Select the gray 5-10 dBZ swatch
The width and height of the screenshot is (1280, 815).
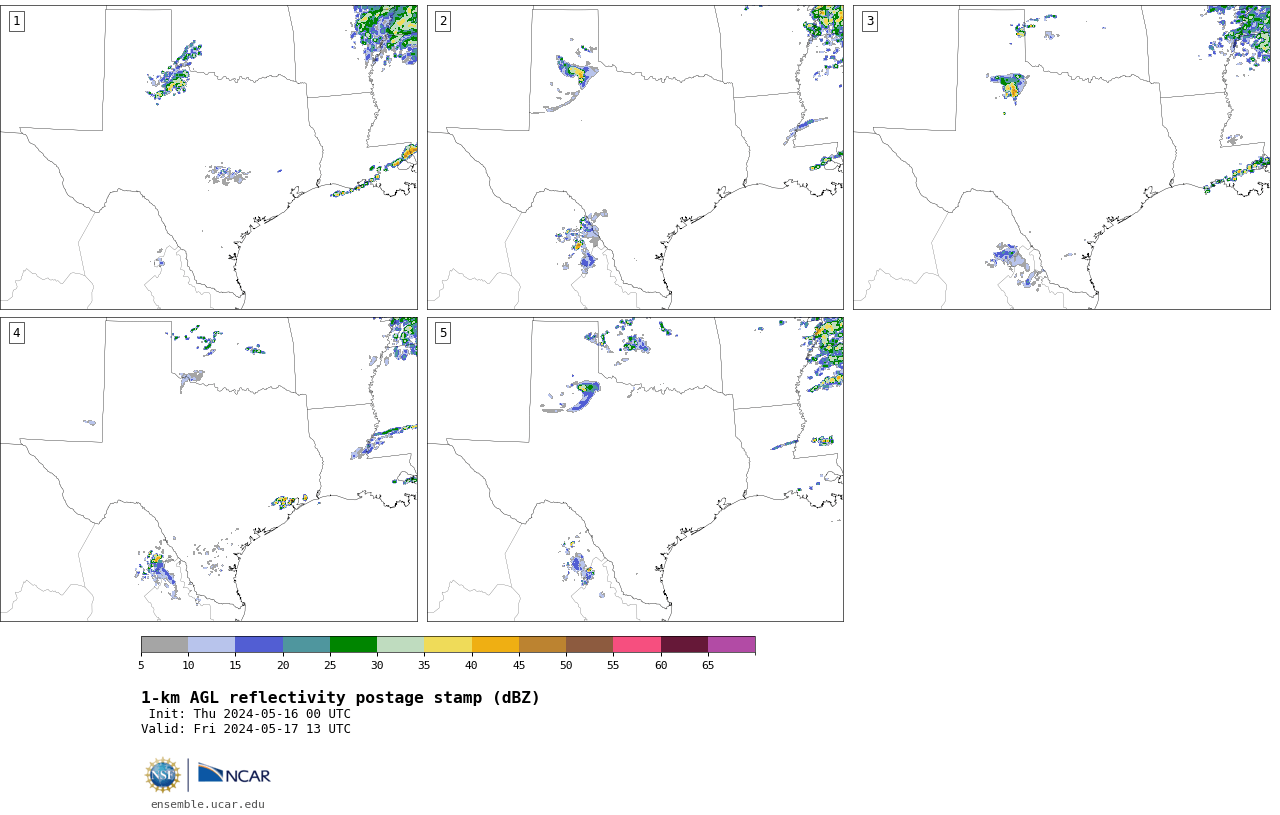point(164,644)
